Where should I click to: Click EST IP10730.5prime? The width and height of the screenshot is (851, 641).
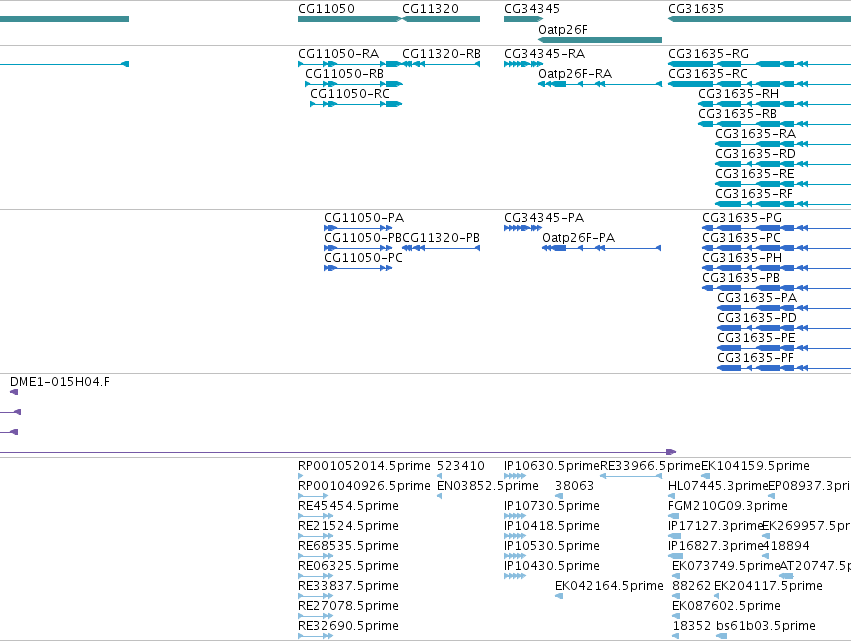coord(552,506)
